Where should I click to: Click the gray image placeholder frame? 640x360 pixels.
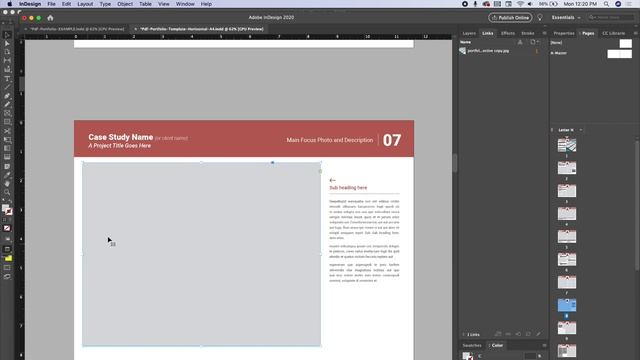click(201, 254)
